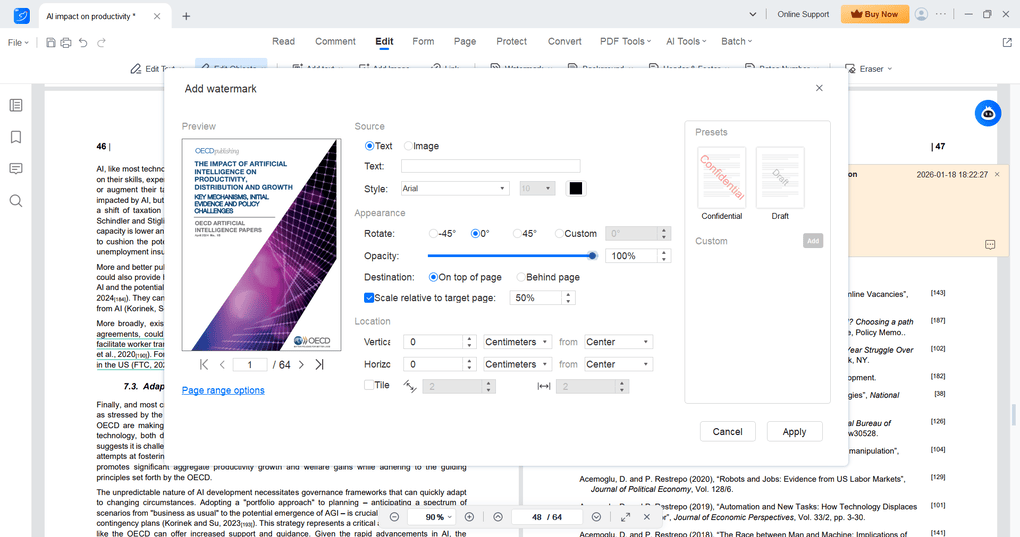Choose the -45° rotate option
The image size is (1020, 537).
(x=433, y=233)
